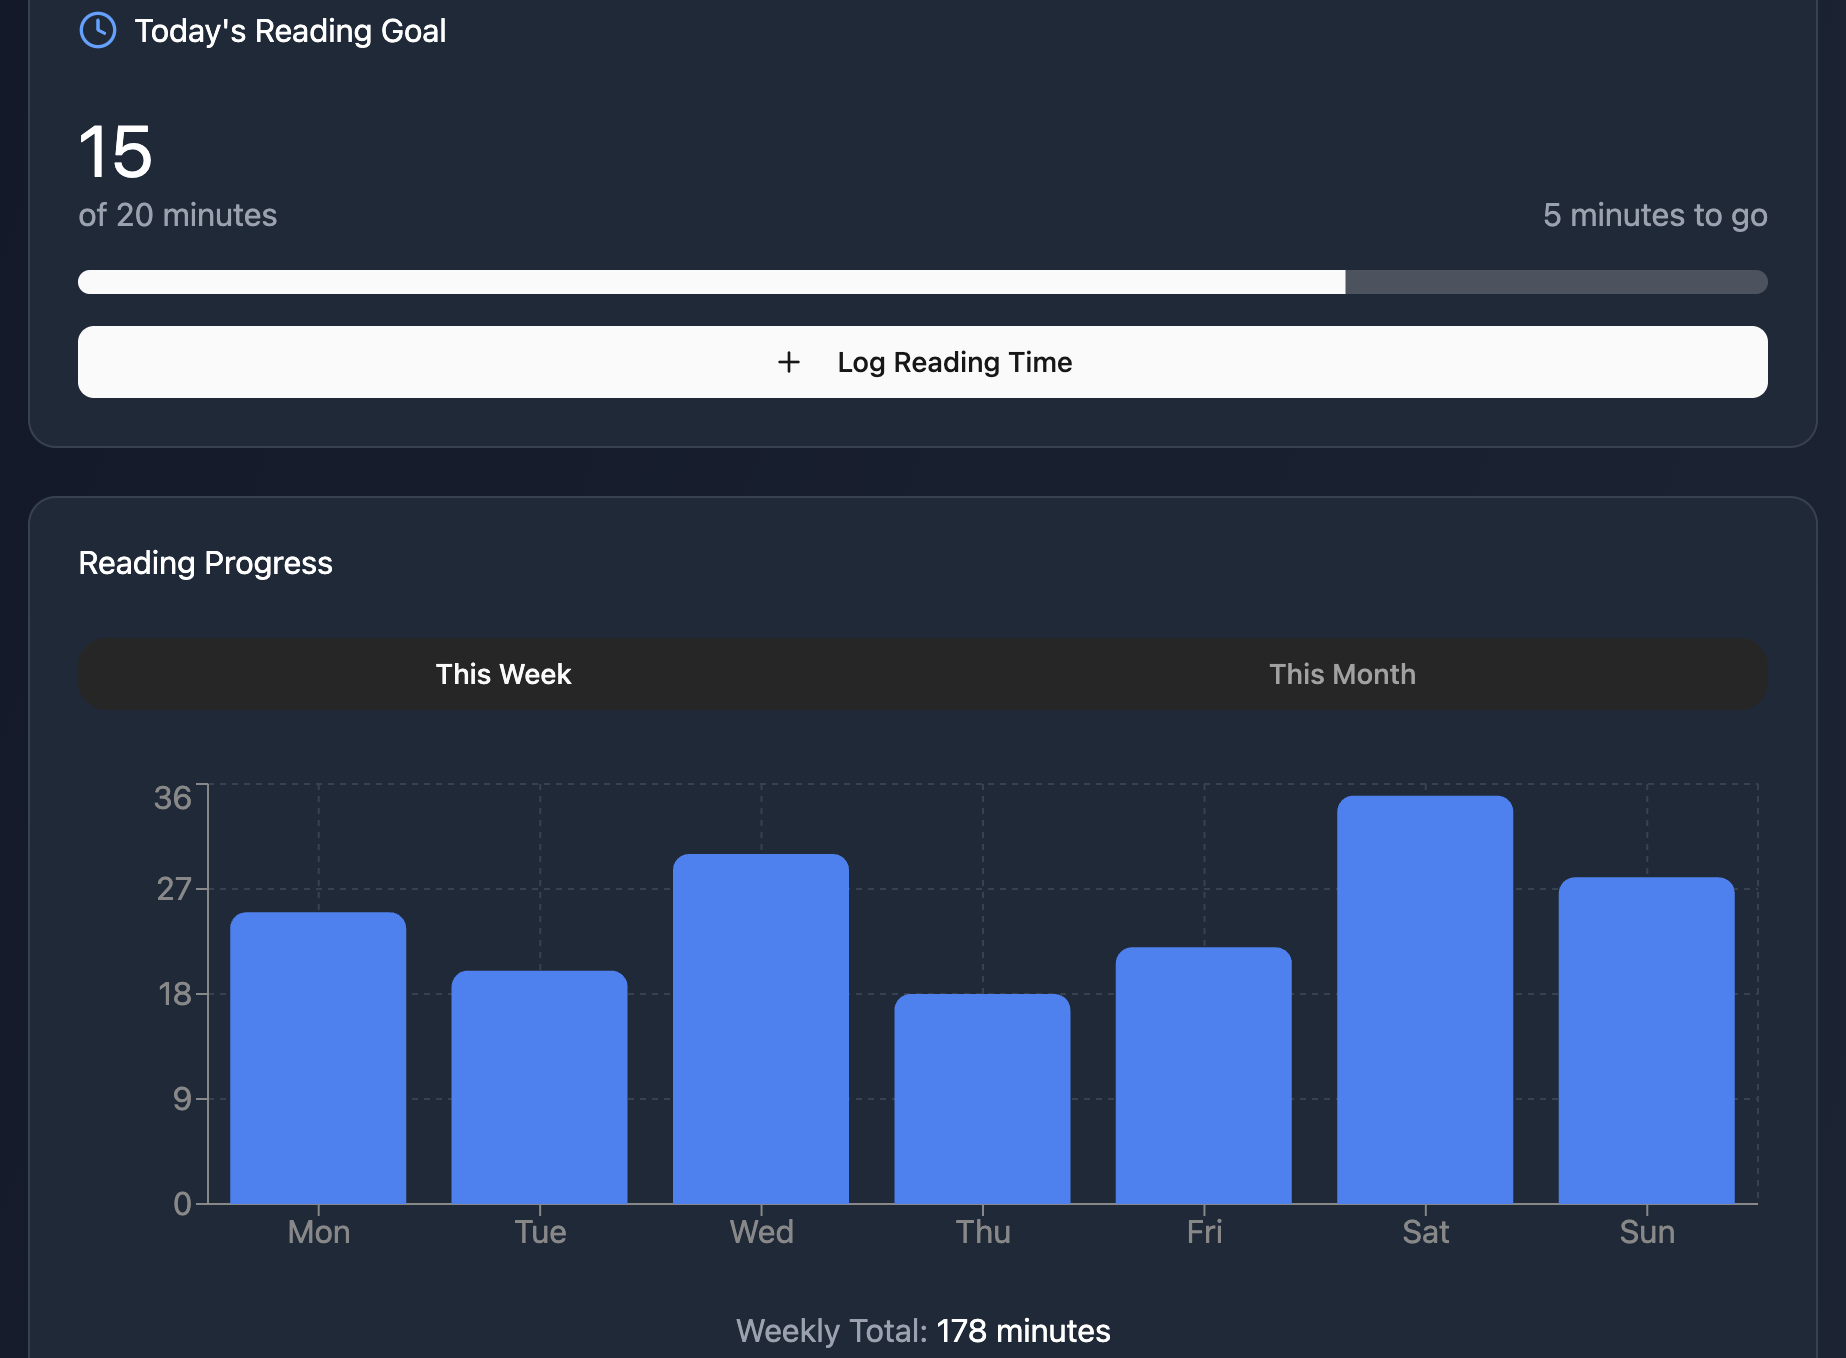Click the Saturday bar, the tallest one
The width and height of the screenshot is (1846, 1358).
click(x=1425, y=999)
